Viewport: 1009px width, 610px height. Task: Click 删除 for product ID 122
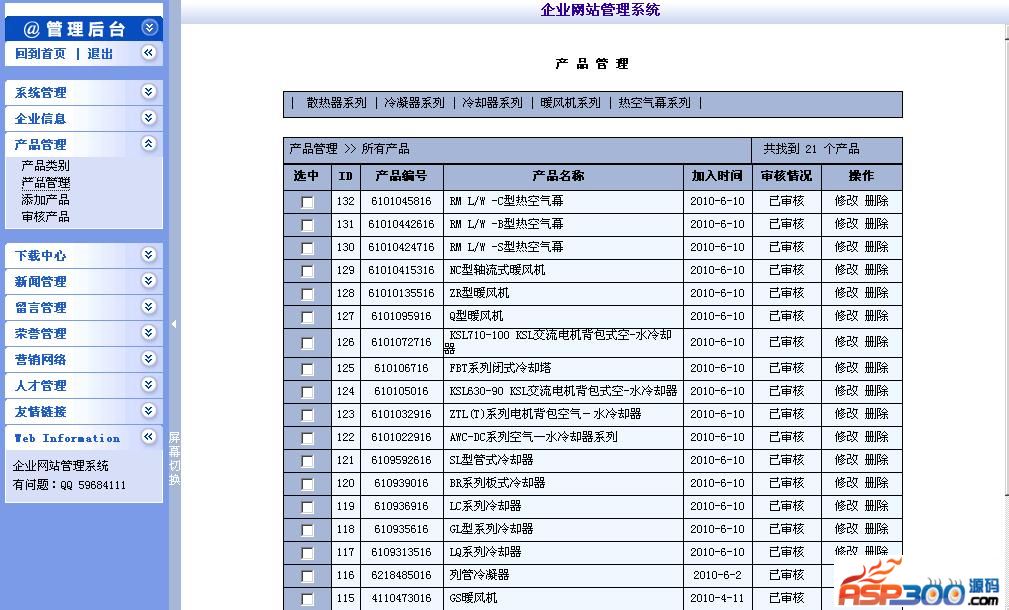point(876,437)
